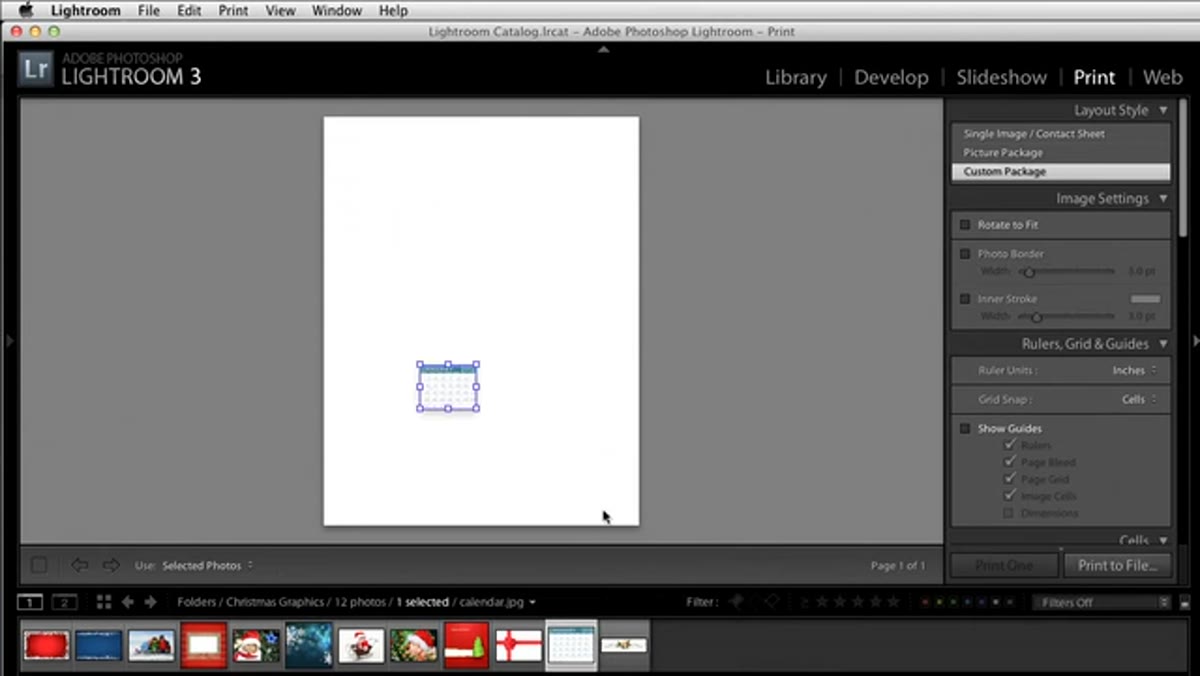The image size is (1200, 676).
Task: Go to next page with right arrow
Action: 111,565
